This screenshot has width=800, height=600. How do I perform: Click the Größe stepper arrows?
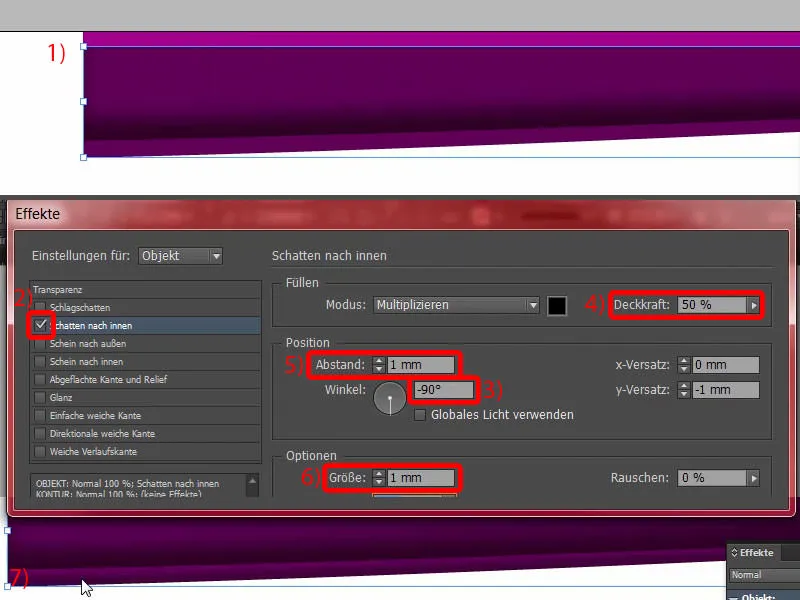379,478
